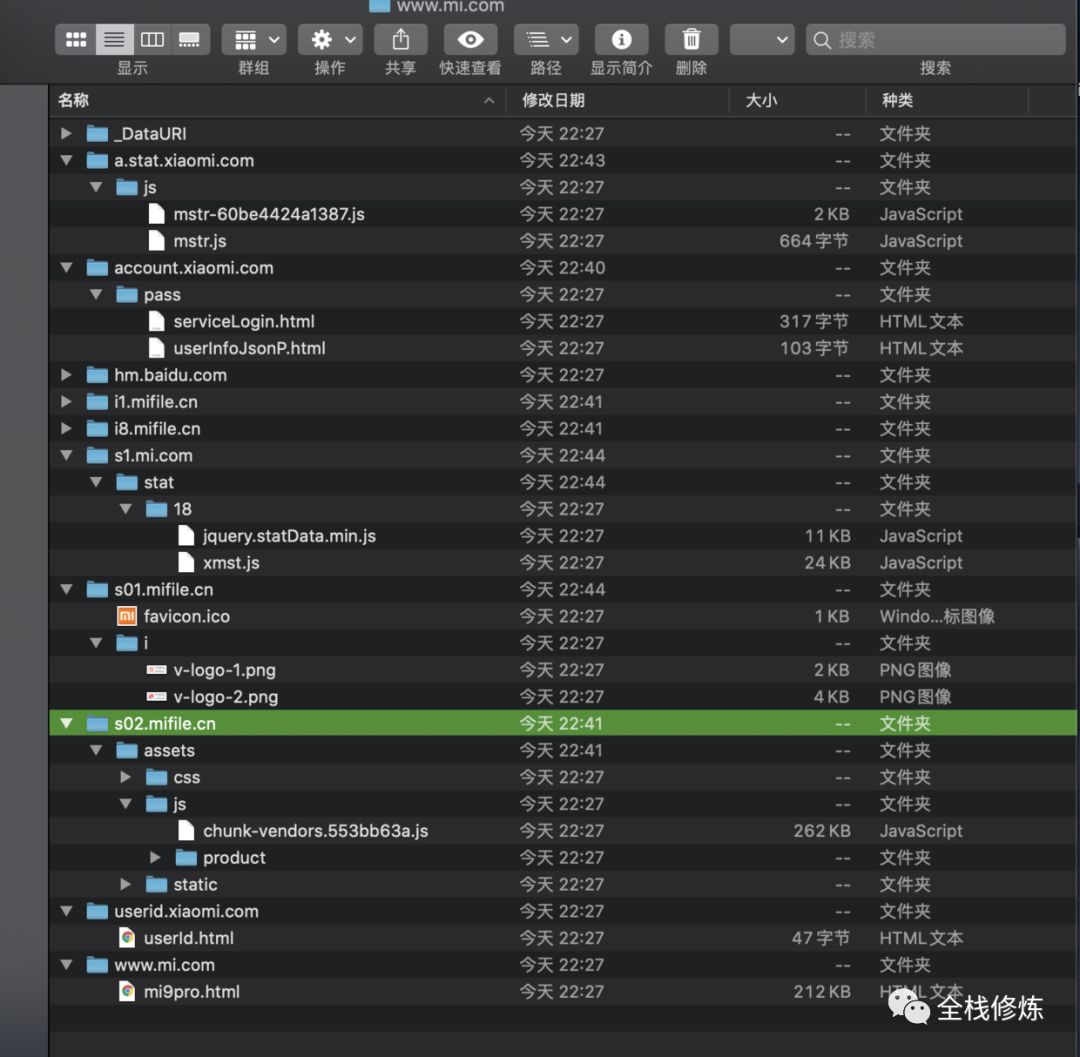This screenshot has width=1080, height=1057.
Task: Switch to column view mode
Action: pos(152,40)
